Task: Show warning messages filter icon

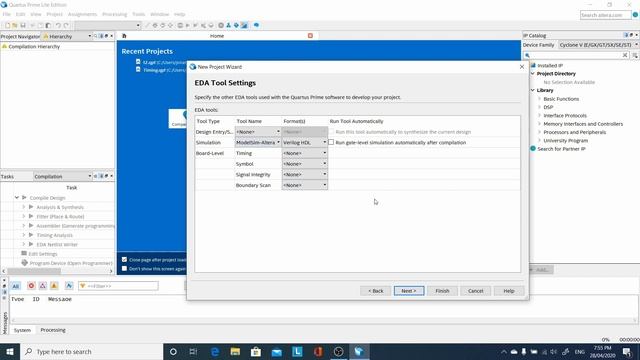Action: (54, 286)
